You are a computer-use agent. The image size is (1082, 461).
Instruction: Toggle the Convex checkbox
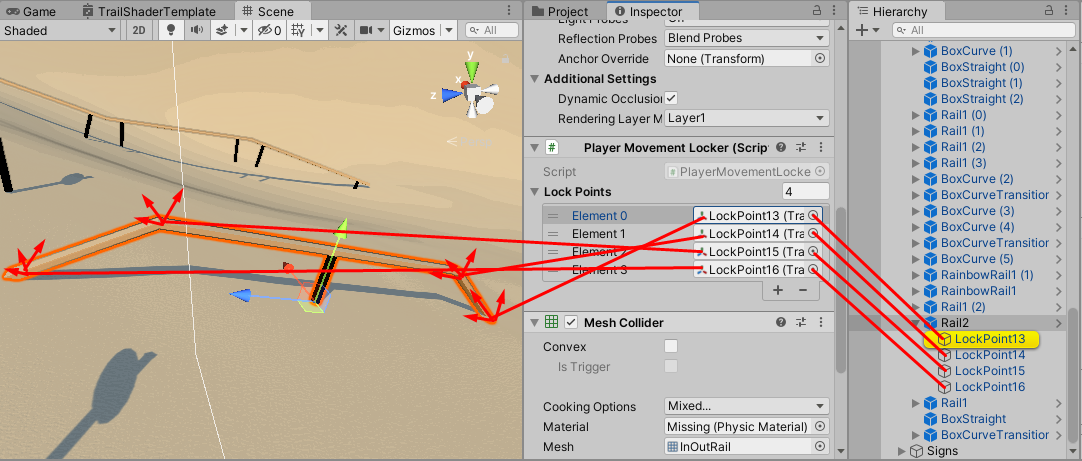(x=671, y=346)
